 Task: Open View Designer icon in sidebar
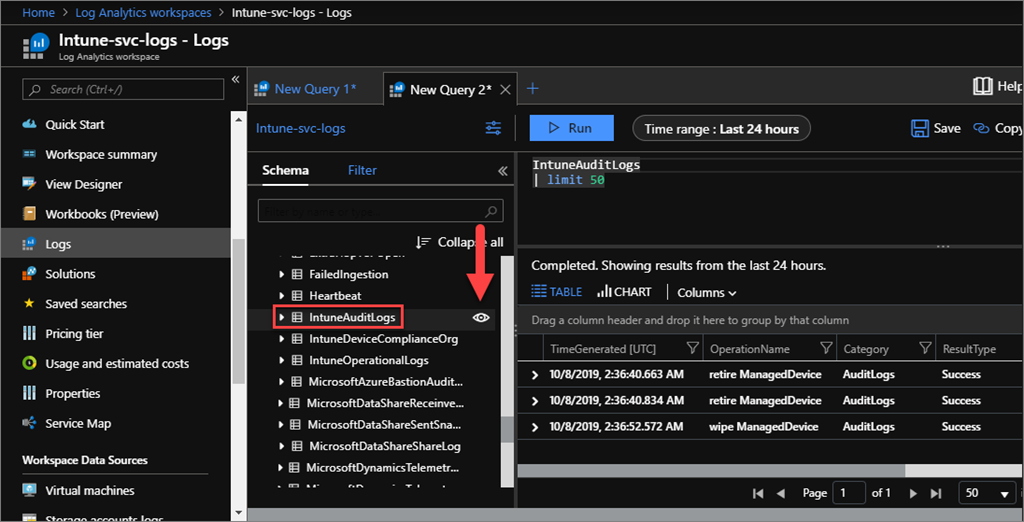click(x=29, y=184)
